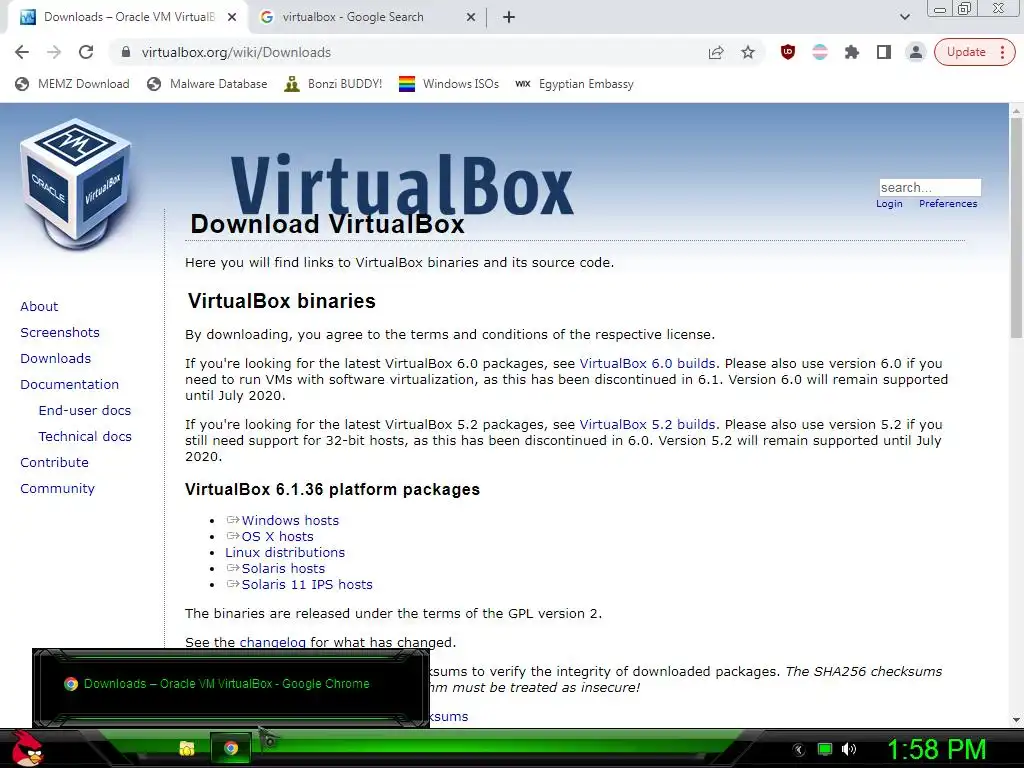Screen dimensions: 1024x768
Task: Download the OS X hosts package
Action: click(278, 537)
